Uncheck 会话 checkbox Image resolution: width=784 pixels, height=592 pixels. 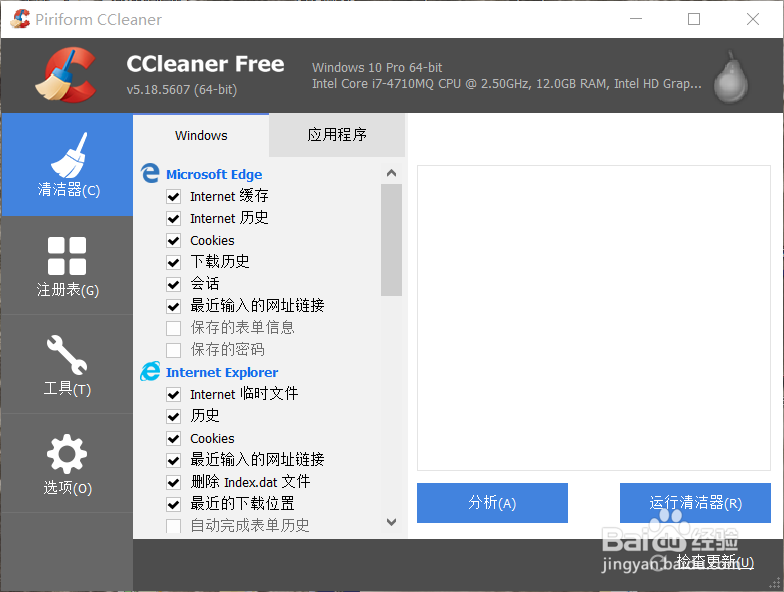coord(174,284)
